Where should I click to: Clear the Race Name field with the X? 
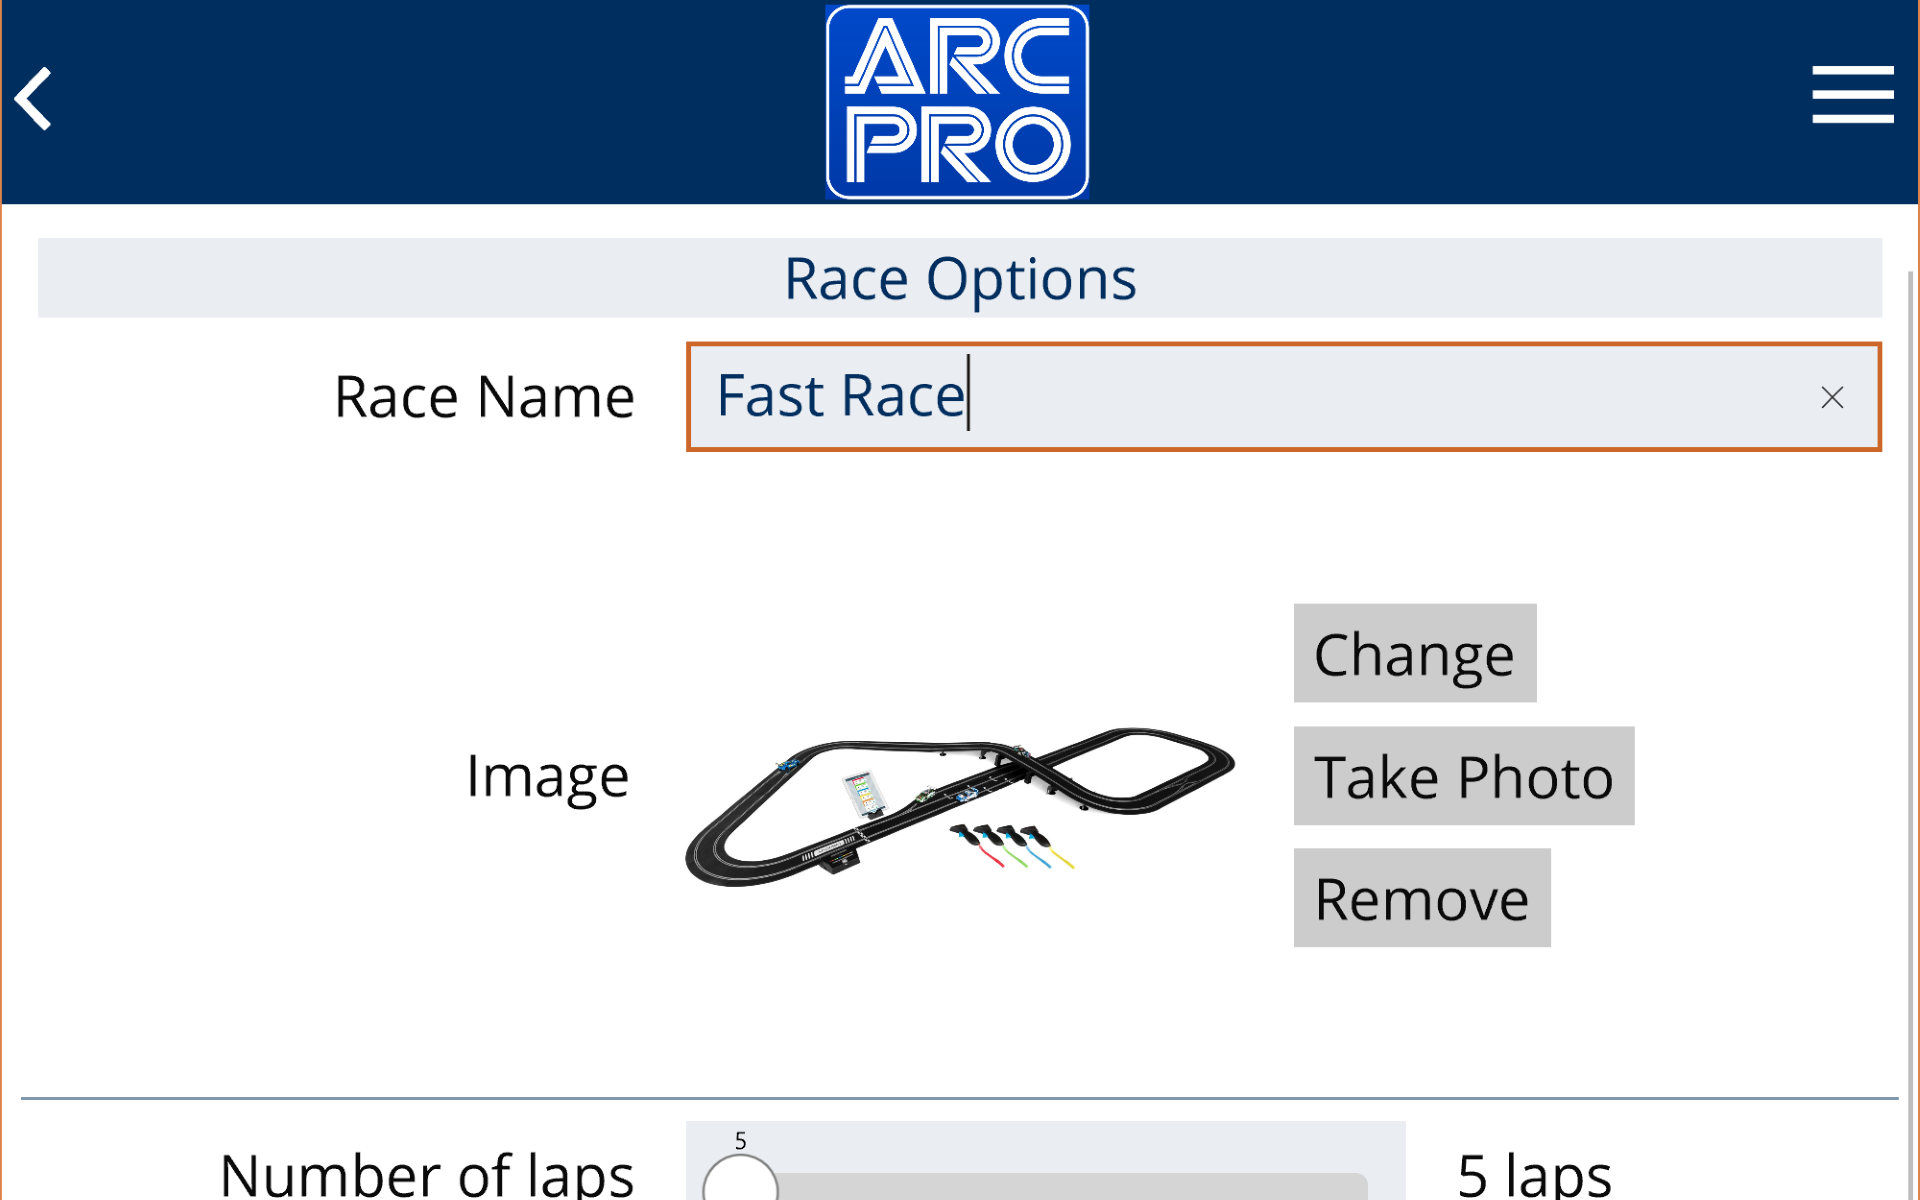click(1833, 397)
